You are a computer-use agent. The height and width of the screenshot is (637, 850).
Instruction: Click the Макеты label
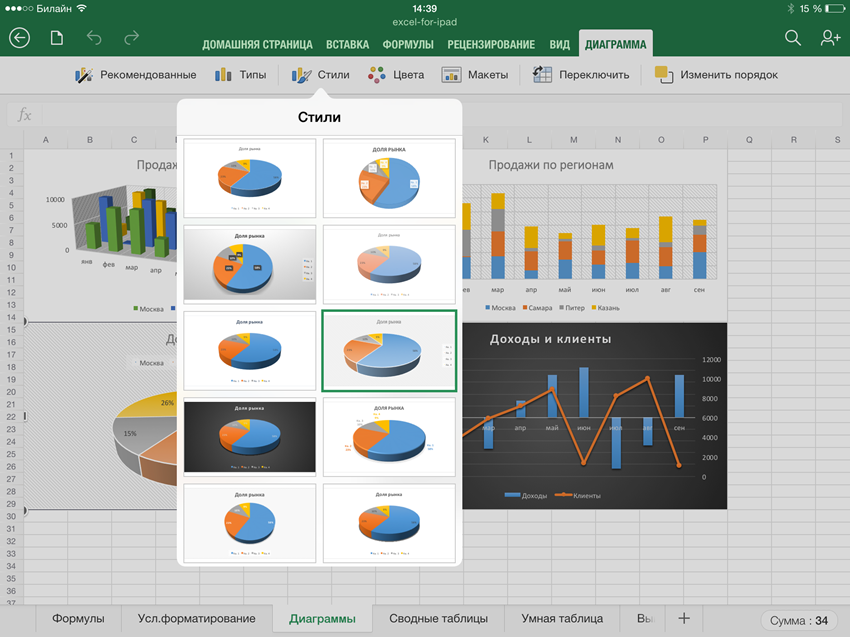pyautogui.click(x=488, y=75)
